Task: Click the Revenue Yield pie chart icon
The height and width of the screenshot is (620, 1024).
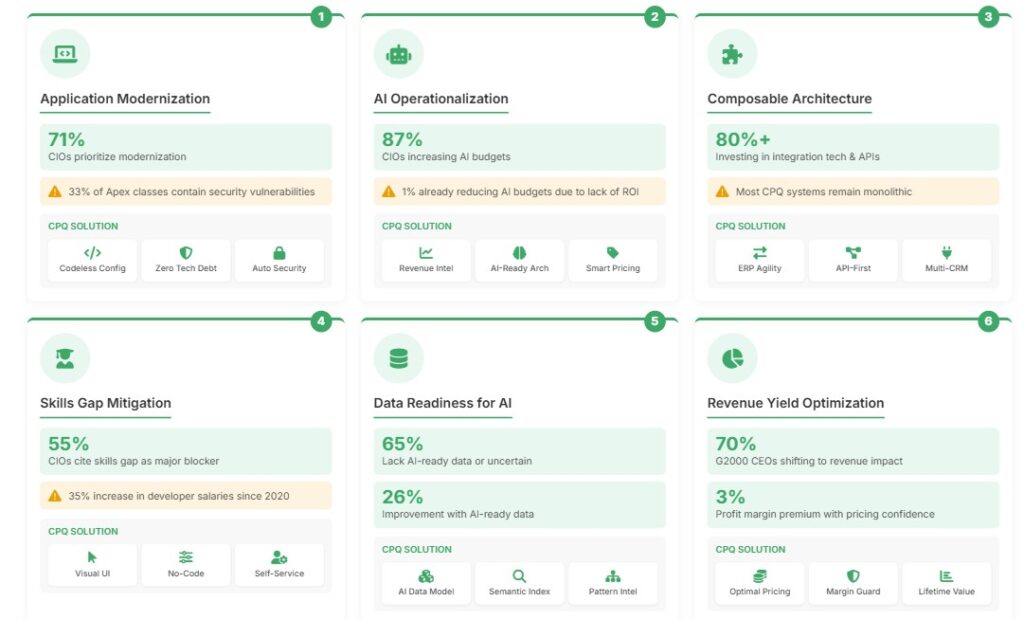Action: tap(732, 358)
